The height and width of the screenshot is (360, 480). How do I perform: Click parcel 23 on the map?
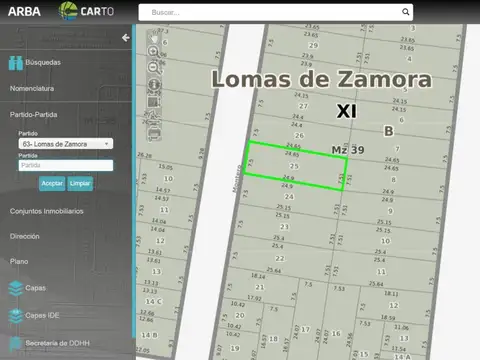284,227
